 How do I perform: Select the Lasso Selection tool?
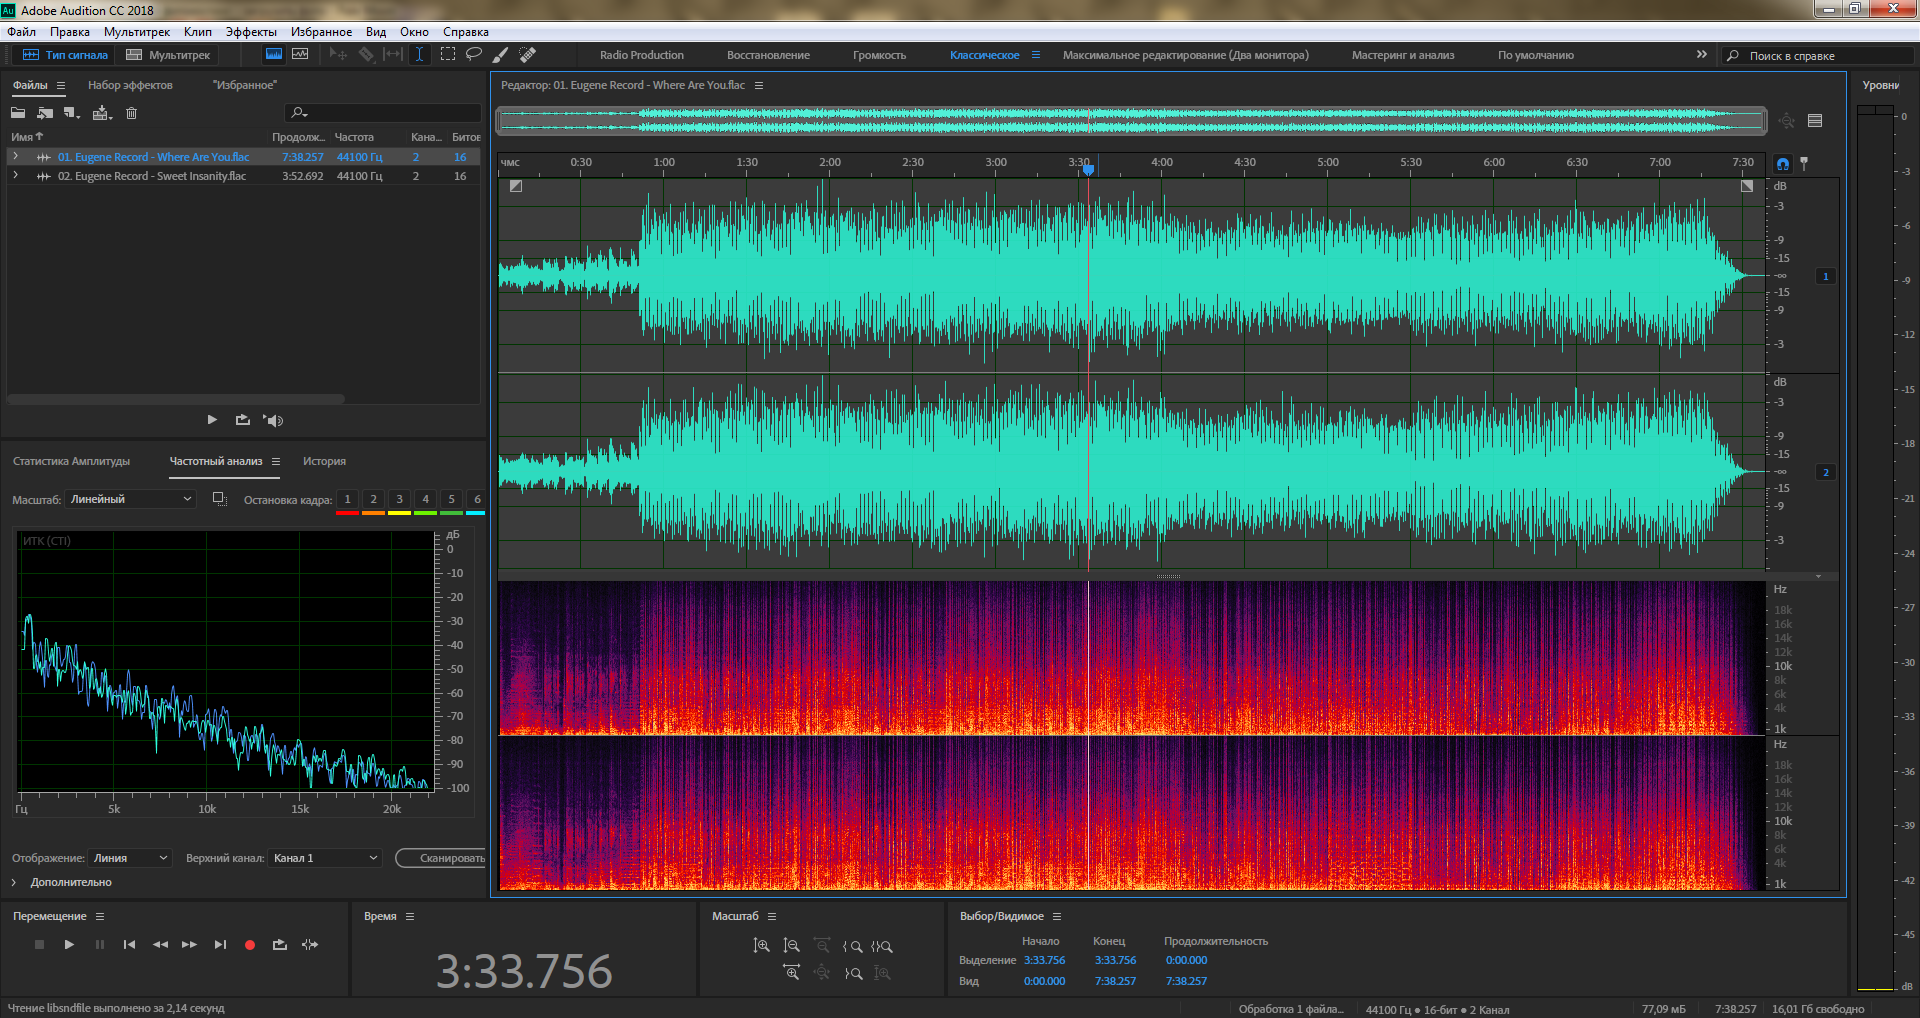pos(474,54)
